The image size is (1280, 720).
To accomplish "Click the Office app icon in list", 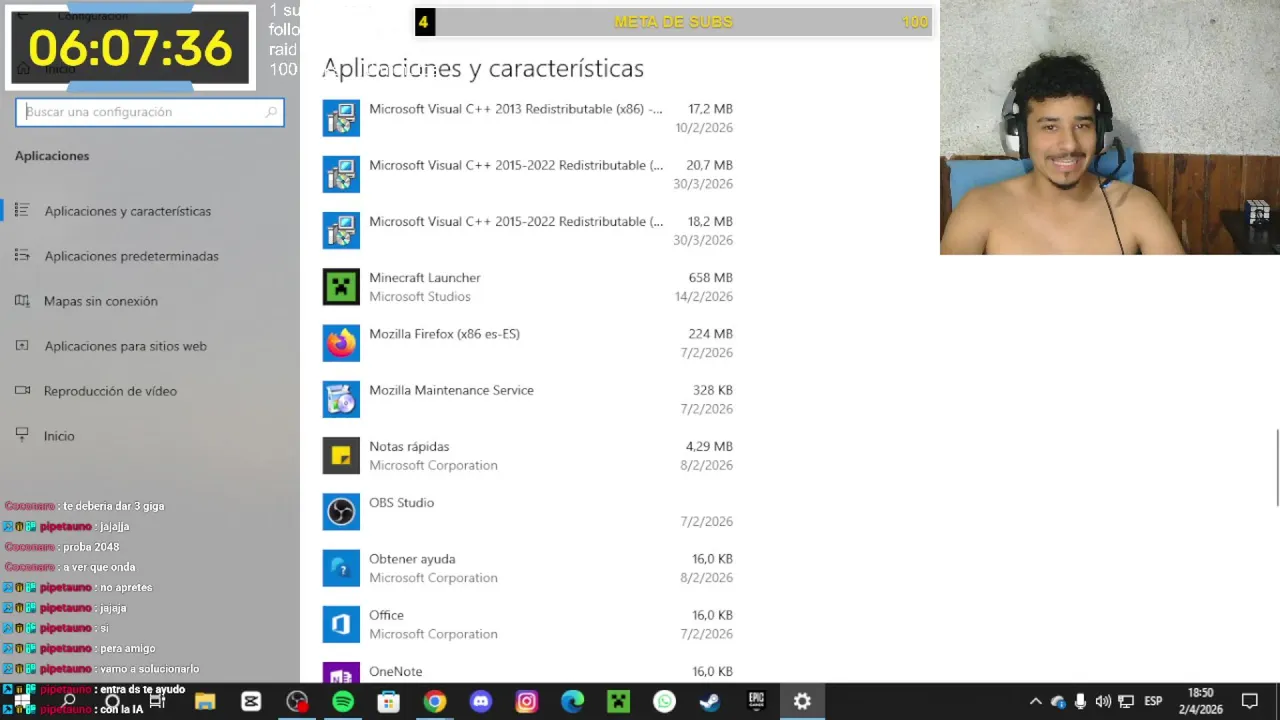I will 341,624.
